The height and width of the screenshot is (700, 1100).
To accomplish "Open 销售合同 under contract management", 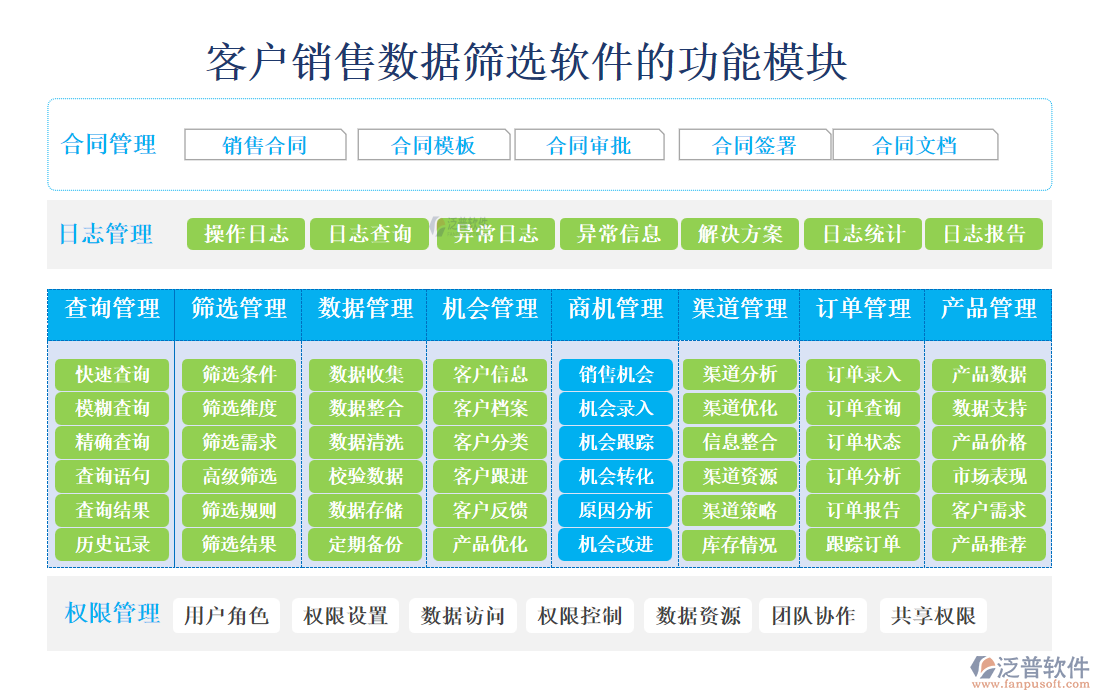I will point(266,144).
